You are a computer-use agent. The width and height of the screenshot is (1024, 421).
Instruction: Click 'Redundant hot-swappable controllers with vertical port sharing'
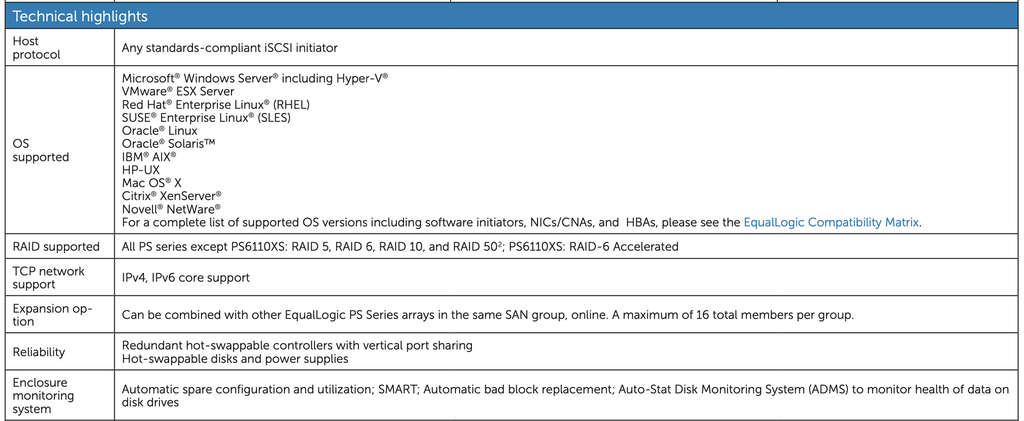coord(297,345)
